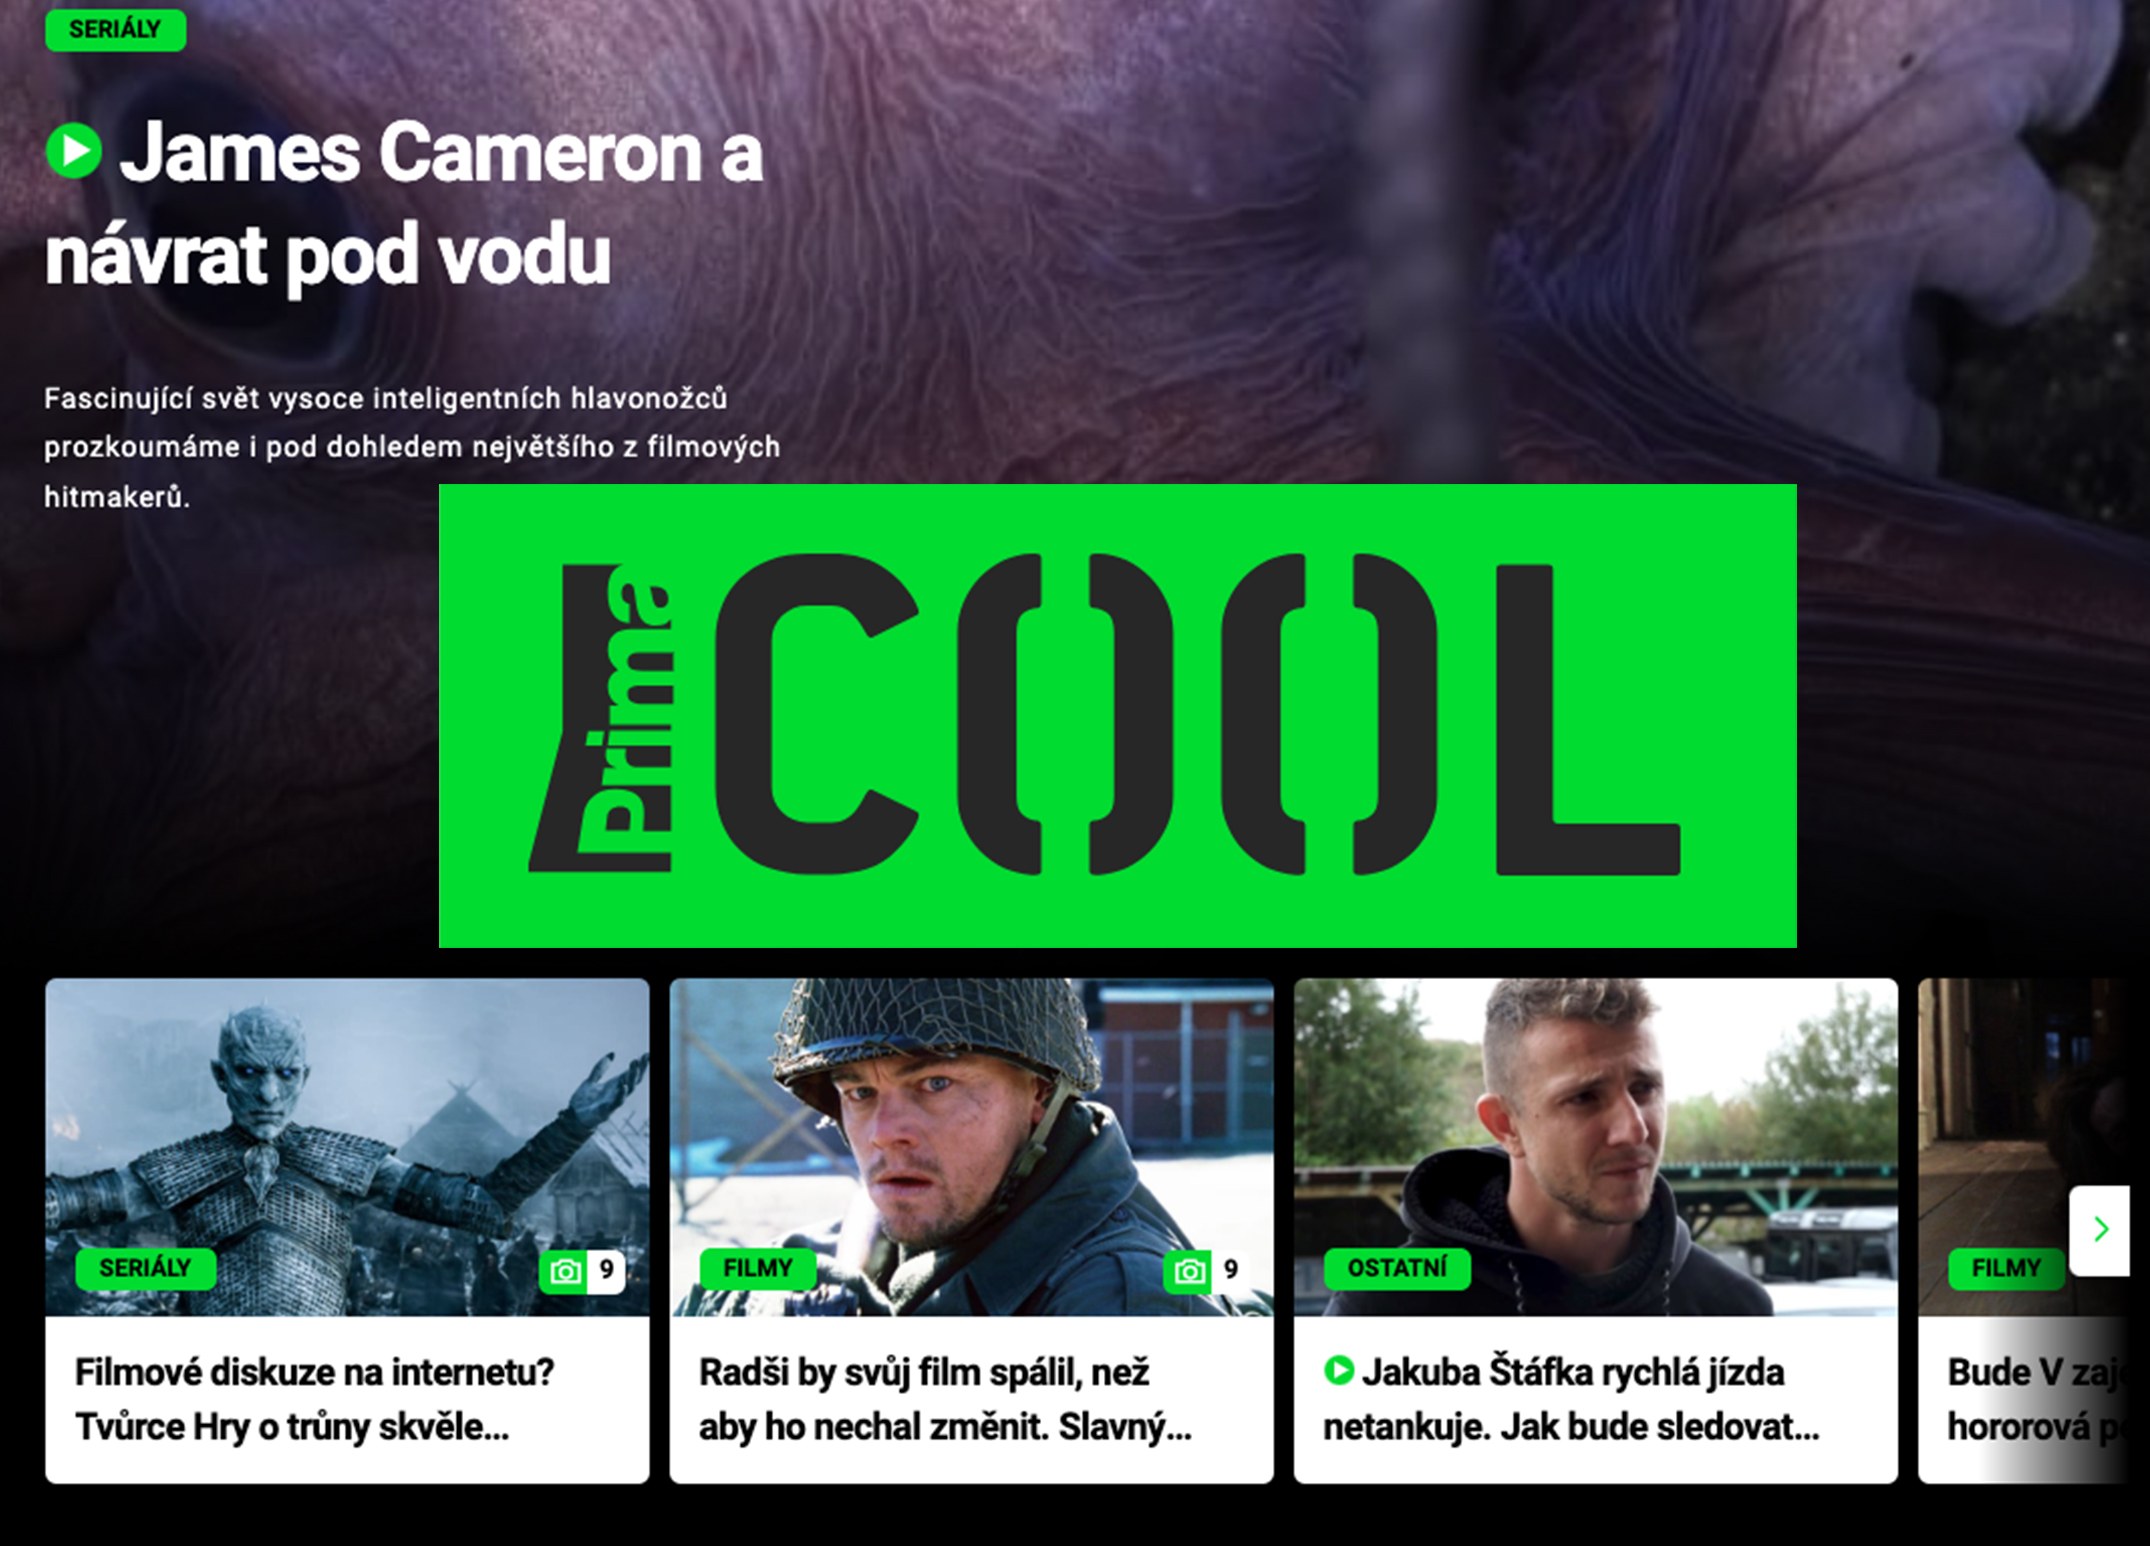Select the OSTATNÍ tag on third card
Screen dimensions: 2150x1546
click(x=1397, y=1268)
